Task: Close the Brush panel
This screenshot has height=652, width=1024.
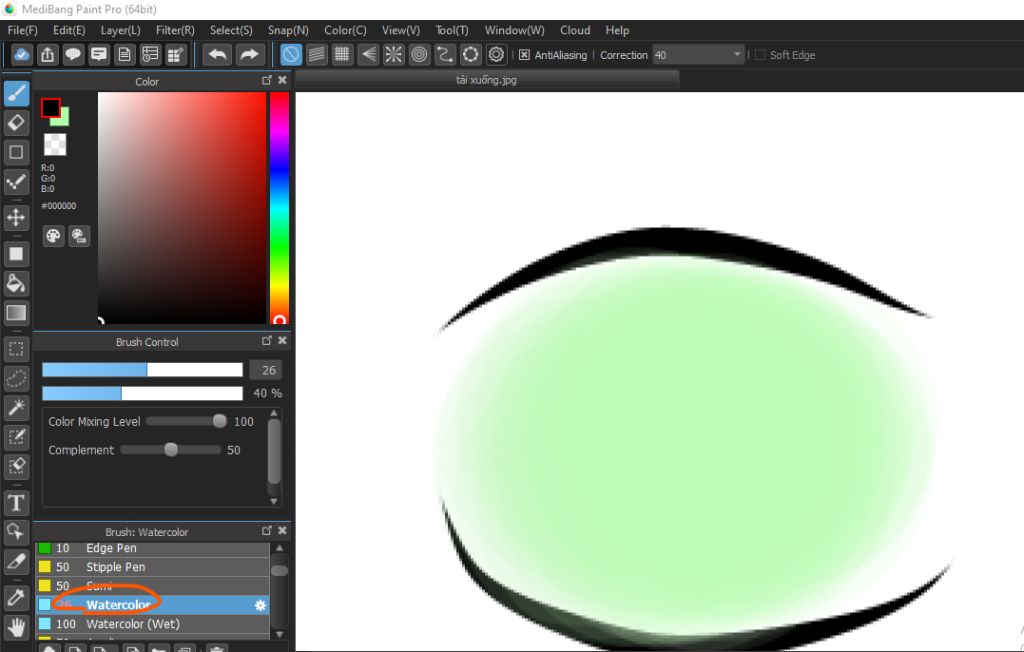Action: pyautogui.click(x=282, y=530)
